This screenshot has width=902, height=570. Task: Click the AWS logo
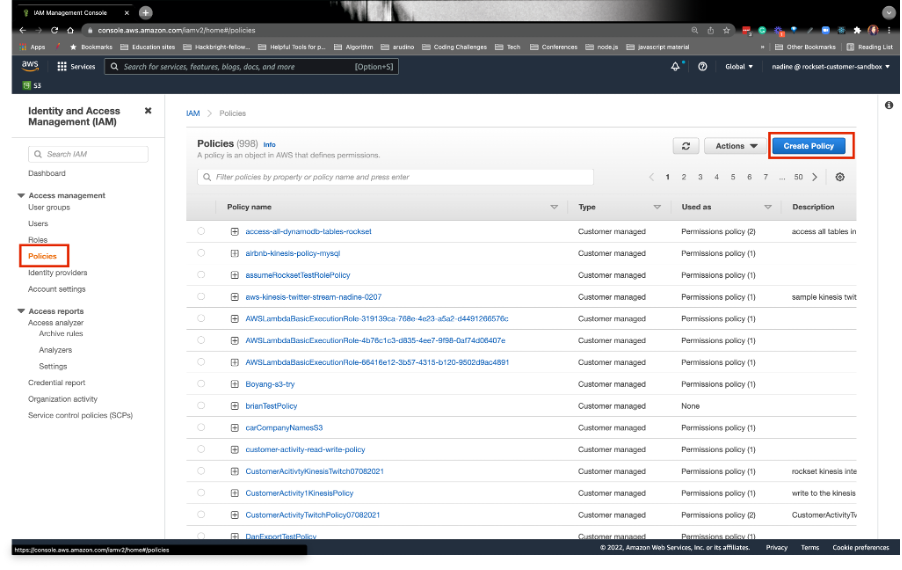(30, 66)
